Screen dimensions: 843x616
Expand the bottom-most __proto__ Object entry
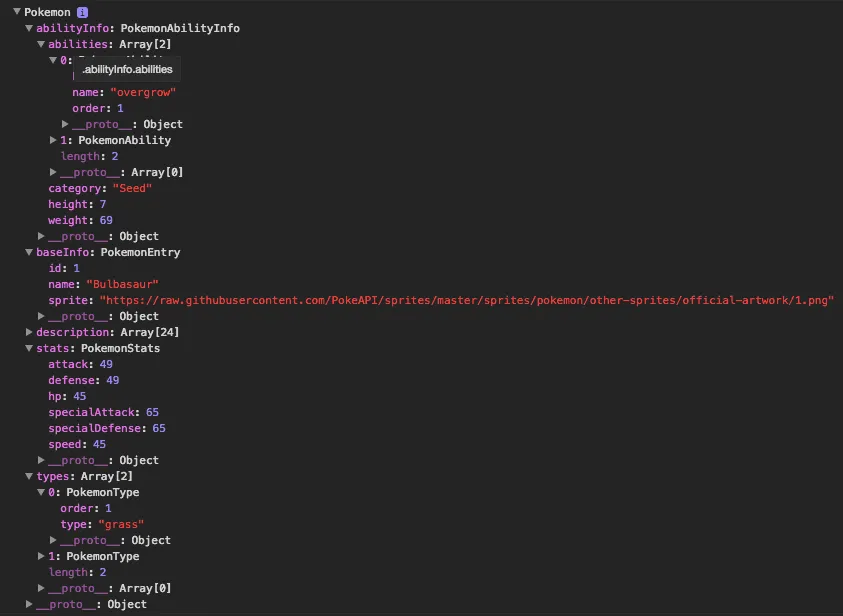pyautogui.click(x=29, y=604)
